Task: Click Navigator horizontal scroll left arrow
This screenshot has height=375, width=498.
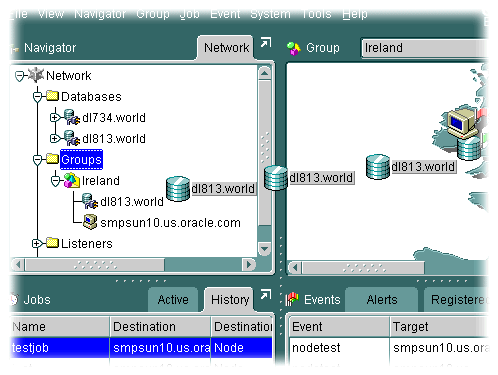Action: [x=19, y=265]
